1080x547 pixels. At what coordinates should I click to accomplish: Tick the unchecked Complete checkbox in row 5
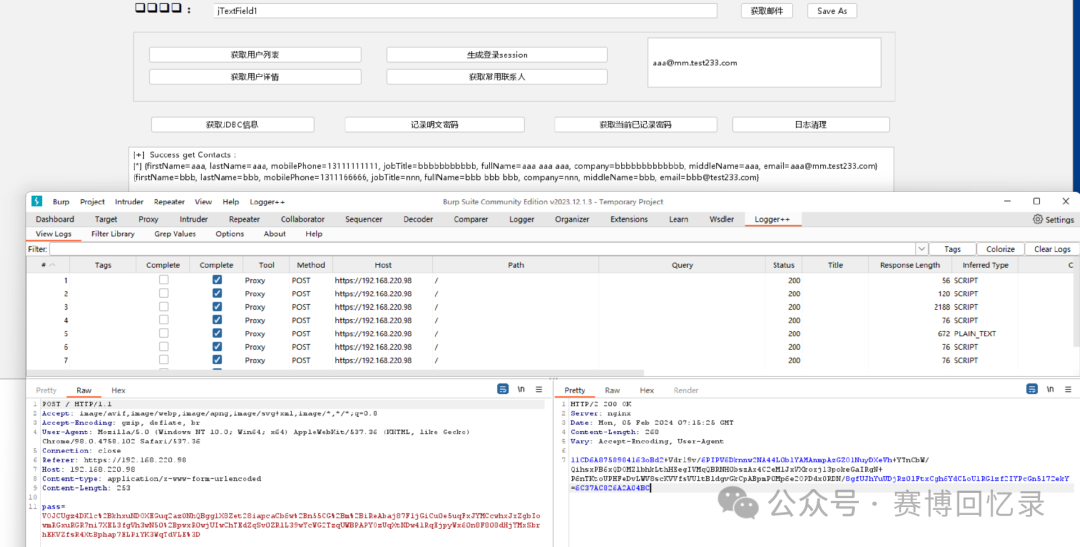[x=163, y=333]
